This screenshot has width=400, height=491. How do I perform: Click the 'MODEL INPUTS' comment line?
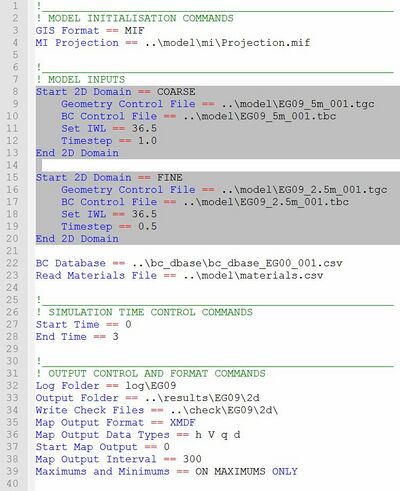click(81, 79)
